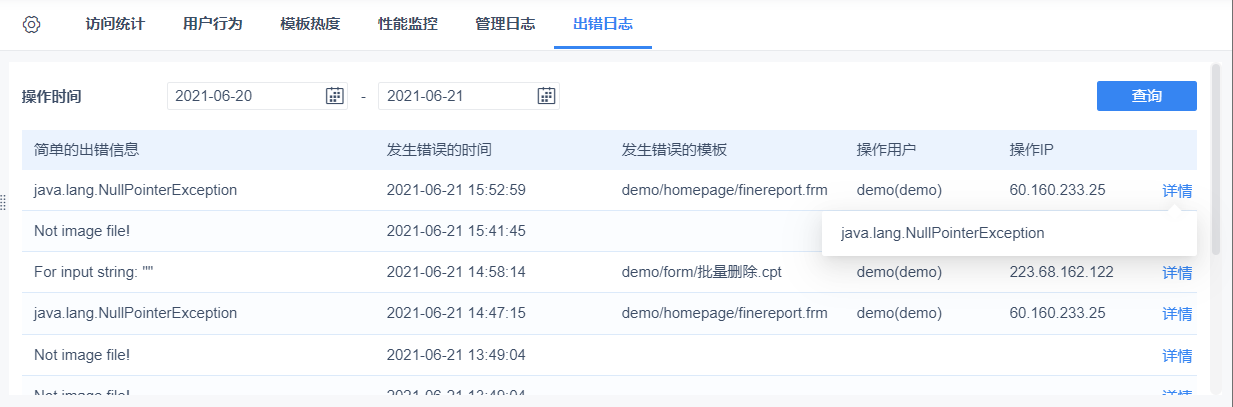
Task: View 详情 for the 13:49:04 error
Action: point(1177,355)
